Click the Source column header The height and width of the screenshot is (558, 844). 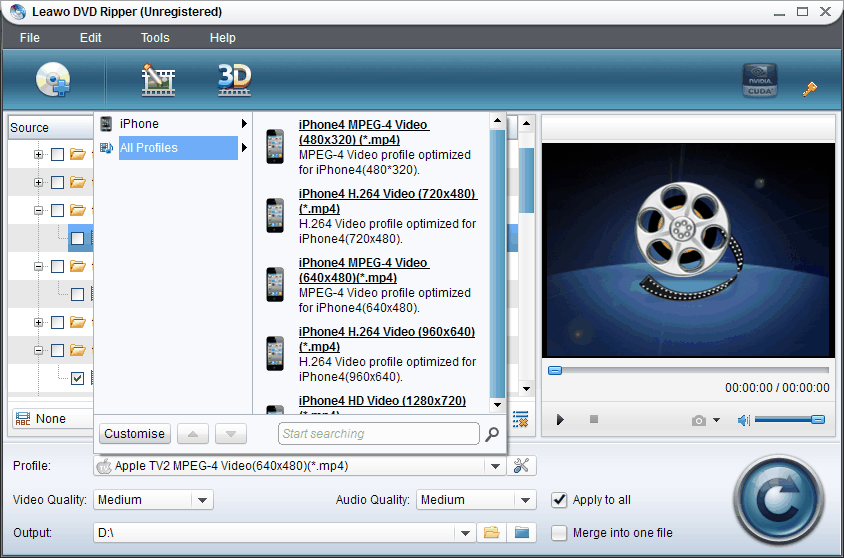pyautogui.click(x=51, y=128)
